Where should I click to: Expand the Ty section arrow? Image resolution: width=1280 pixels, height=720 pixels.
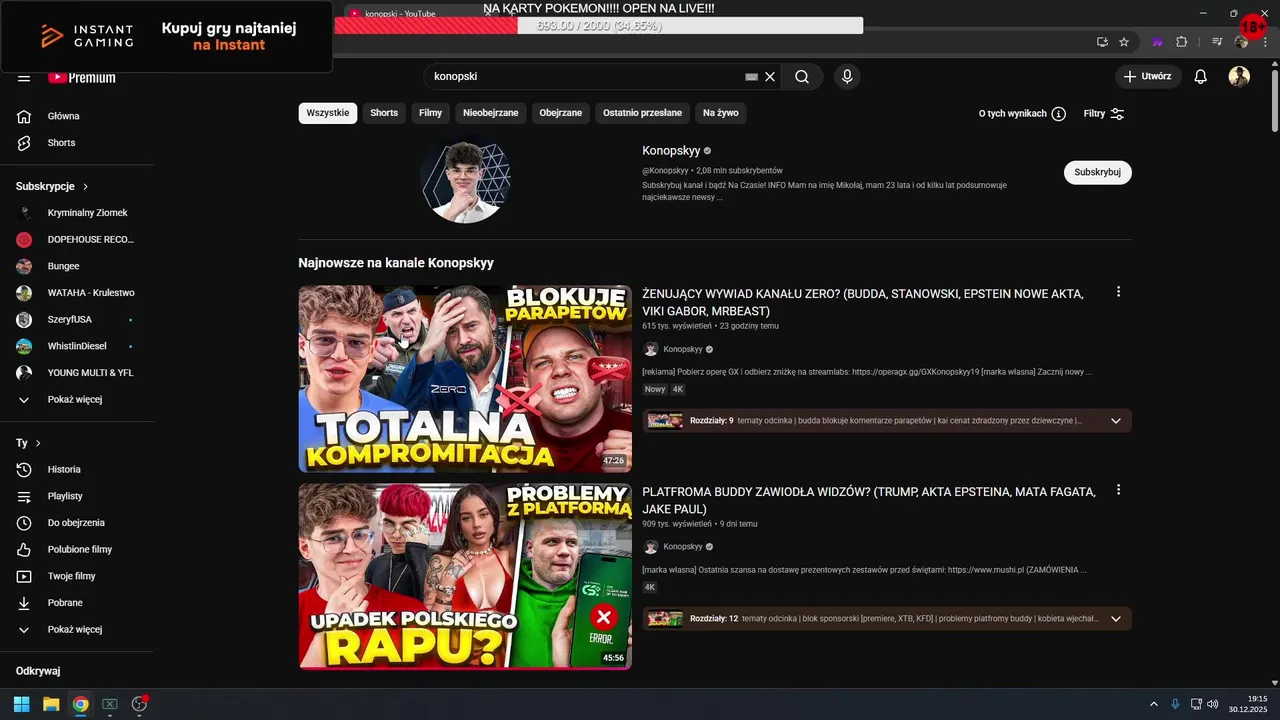click(39, 443)
